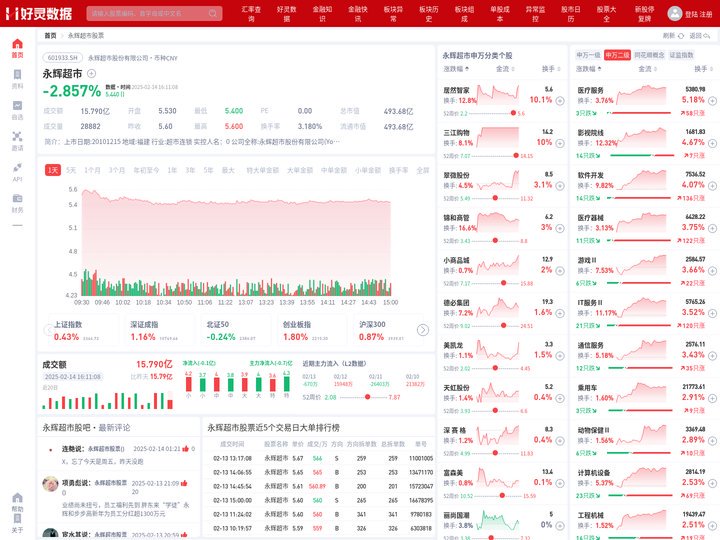This screenshot has width=720, height=540.
Task: Show 特大单金额 chart series
Action: [263, 170]
